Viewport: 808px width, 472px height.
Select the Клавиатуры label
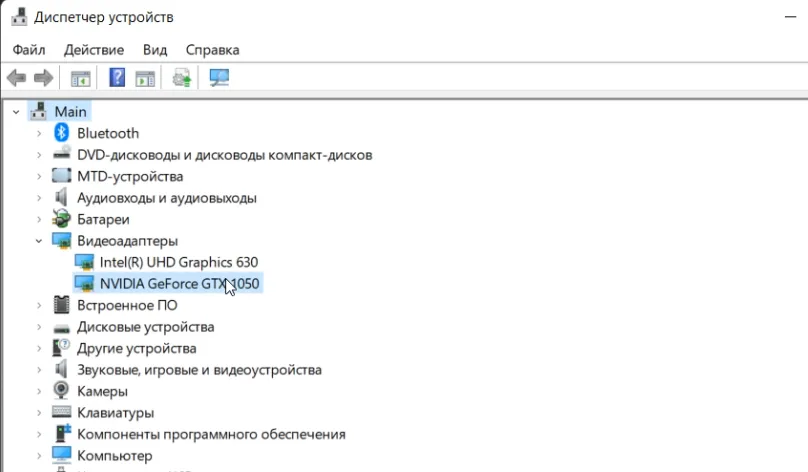(115, 413)
